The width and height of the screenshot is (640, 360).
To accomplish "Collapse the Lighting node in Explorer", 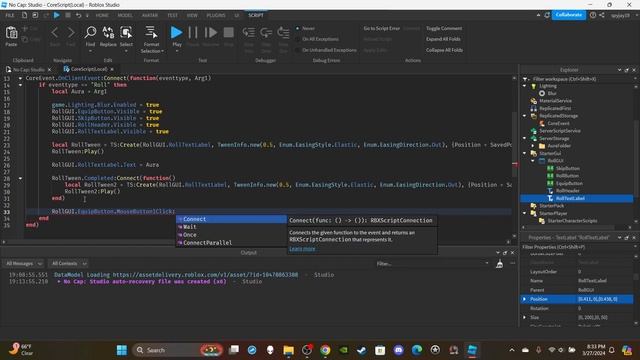I will coord(524,86).
